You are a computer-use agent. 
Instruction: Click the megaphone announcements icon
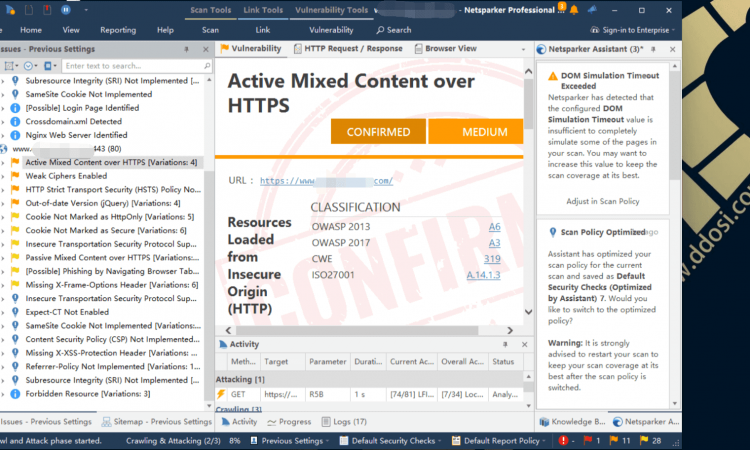pyautogui.click(x=592, y=10)
